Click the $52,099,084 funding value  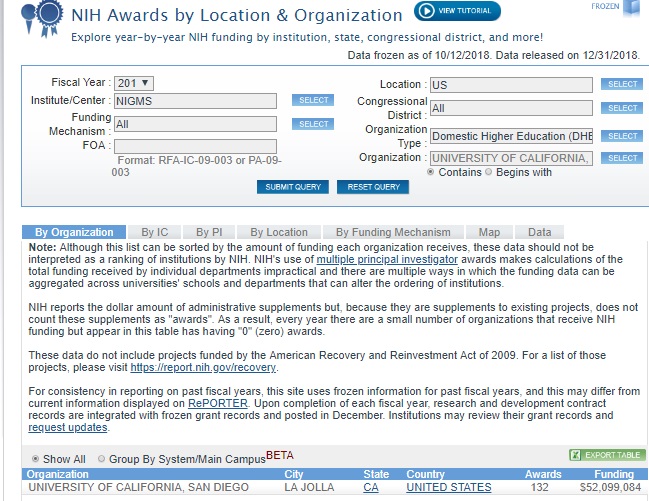point(610,487)
